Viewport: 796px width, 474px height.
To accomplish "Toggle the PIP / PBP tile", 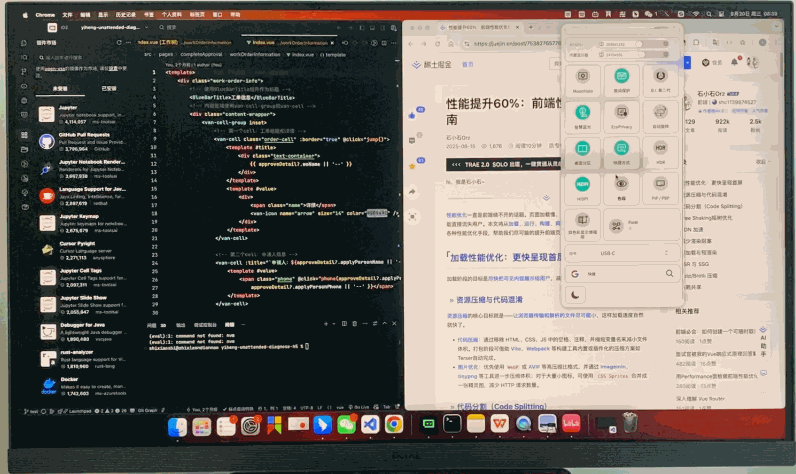I will (x=660, y=188).
